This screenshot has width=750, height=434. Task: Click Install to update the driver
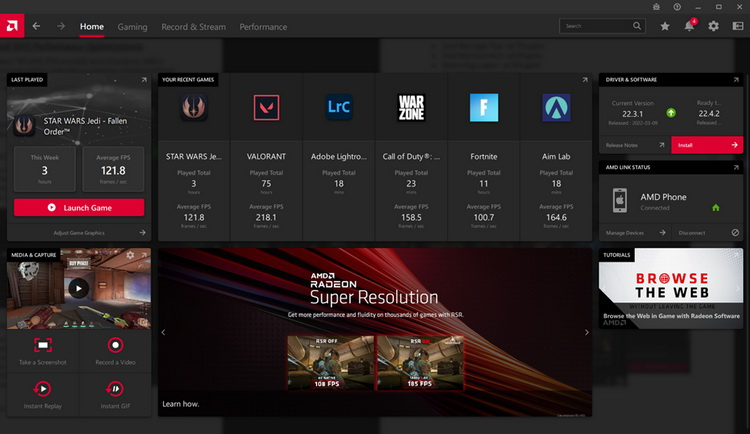pos(706,145)
